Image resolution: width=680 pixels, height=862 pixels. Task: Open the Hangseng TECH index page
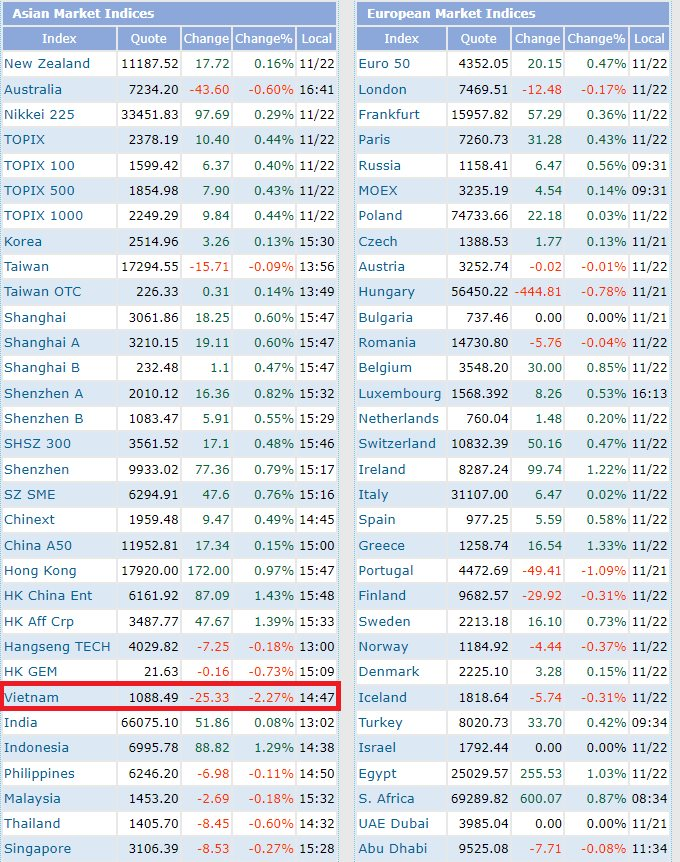(x=57, y=646)
